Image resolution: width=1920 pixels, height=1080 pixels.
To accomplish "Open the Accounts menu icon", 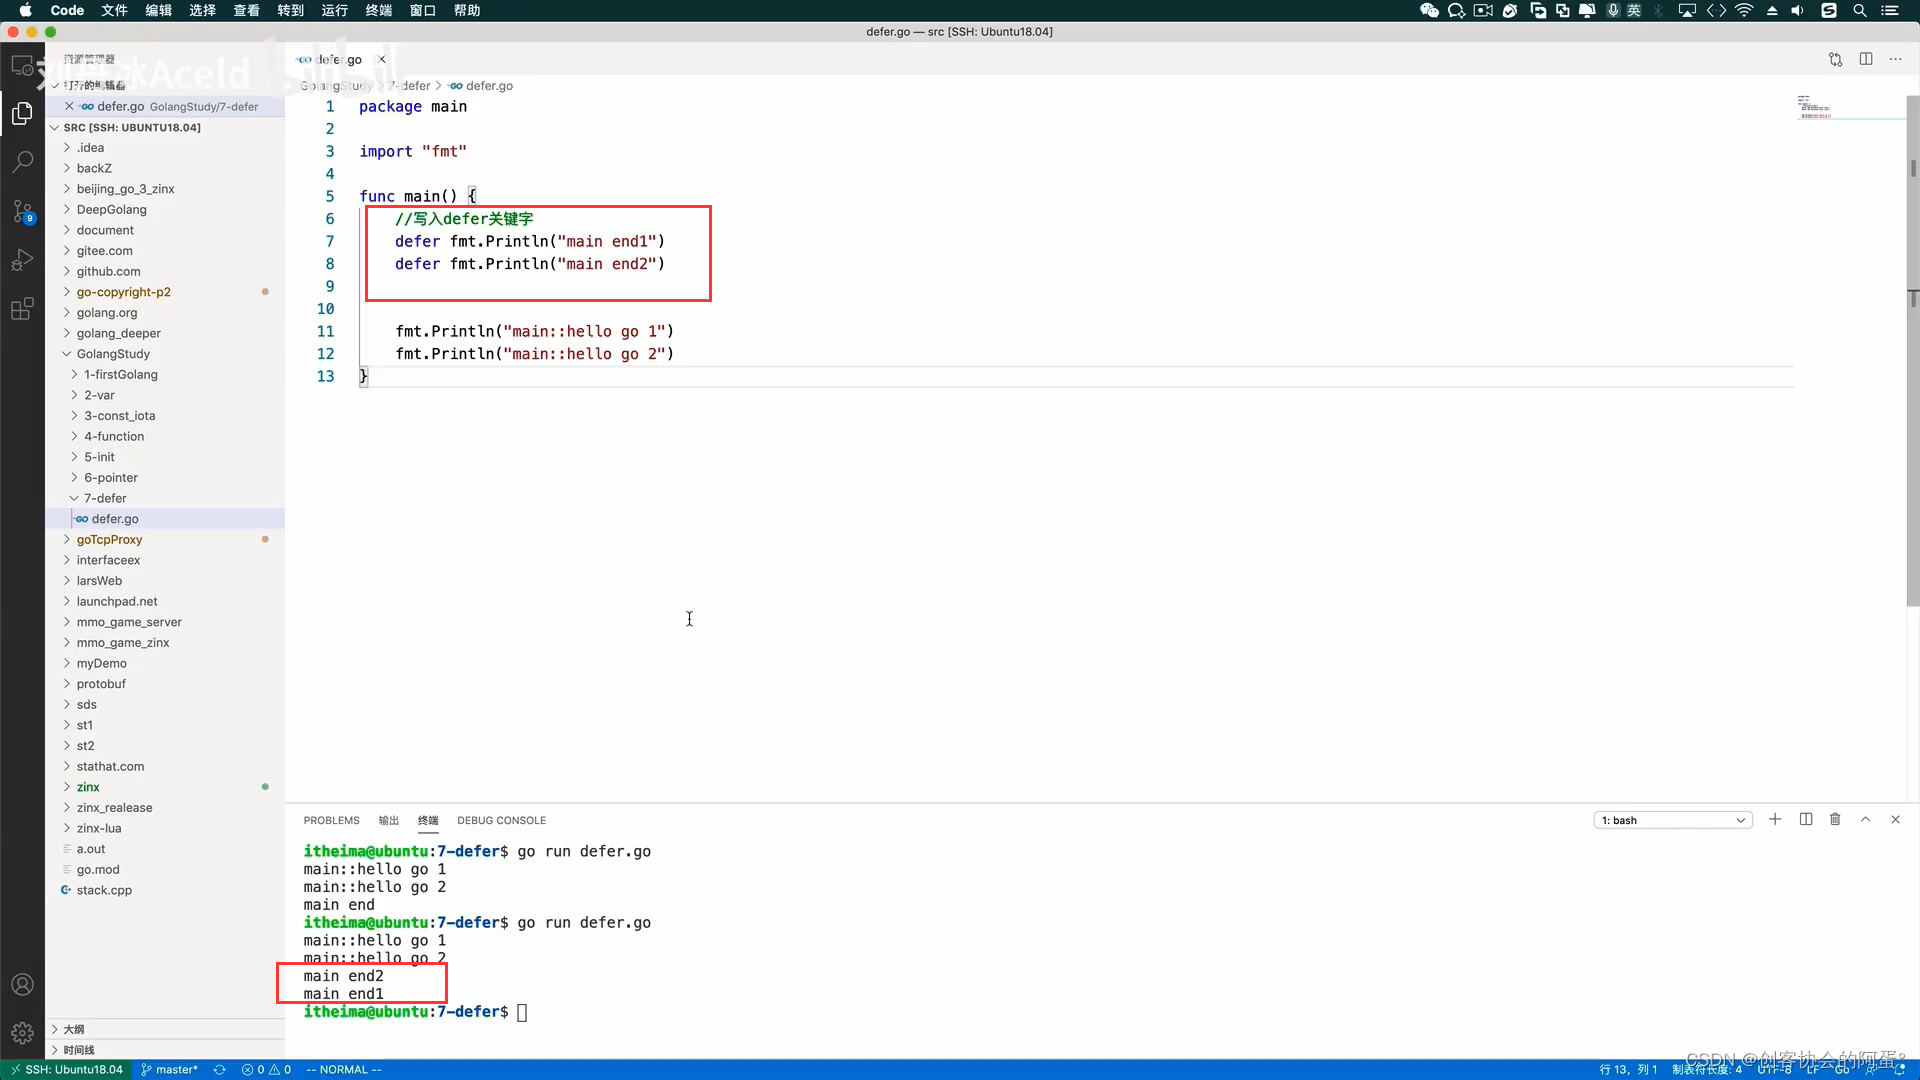I will pyautogui.click(x=22, y=985).
